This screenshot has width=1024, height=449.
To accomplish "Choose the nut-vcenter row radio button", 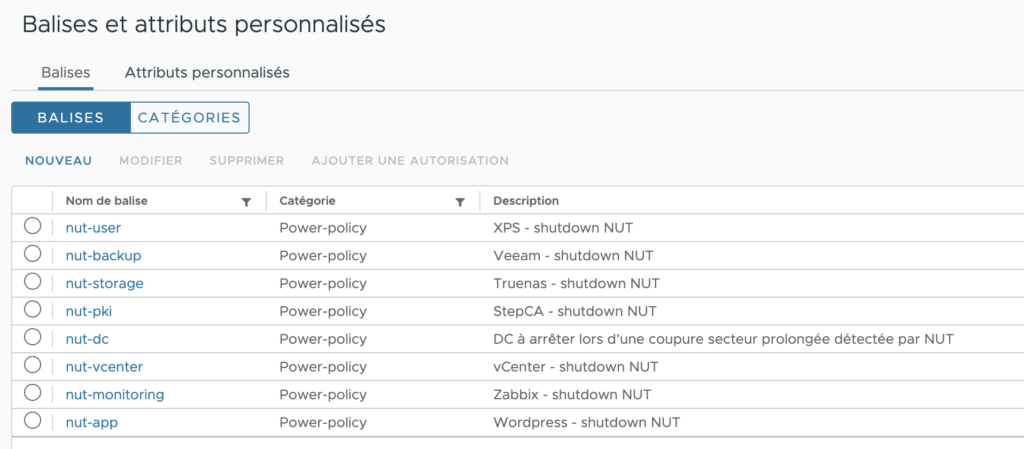I will [x=32, y=366].
